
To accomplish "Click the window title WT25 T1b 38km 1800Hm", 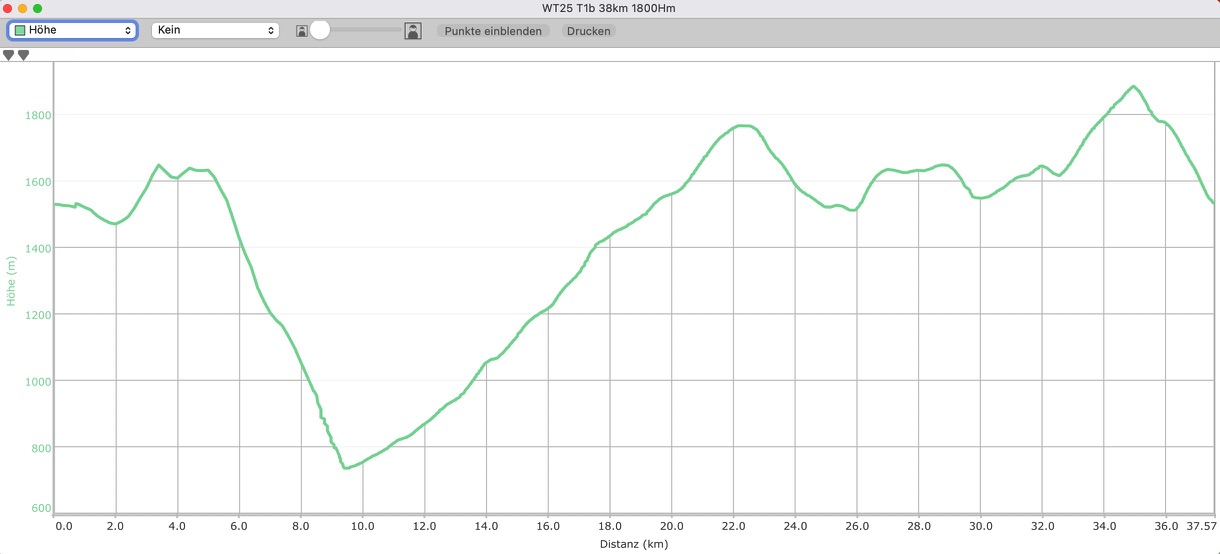I will pos(610,9).
